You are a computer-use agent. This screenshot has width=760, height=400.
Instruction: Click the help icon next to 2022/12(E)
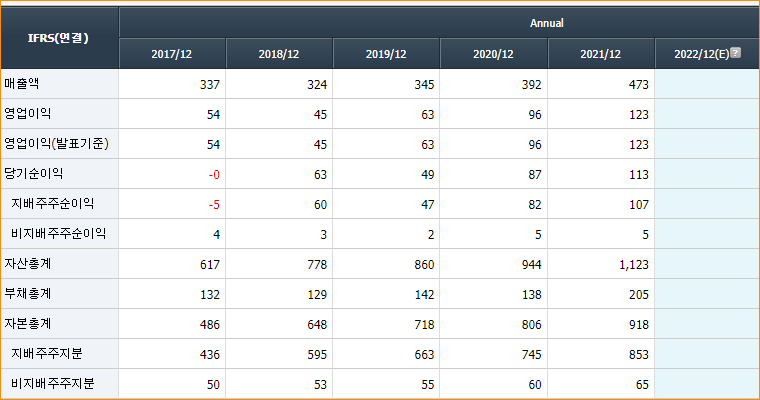735,52
